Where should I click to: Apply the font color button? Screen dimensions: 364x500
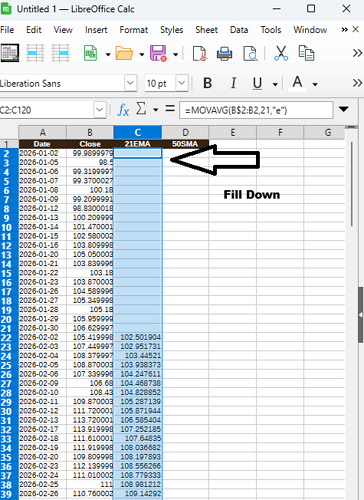(x=297, y=83)
